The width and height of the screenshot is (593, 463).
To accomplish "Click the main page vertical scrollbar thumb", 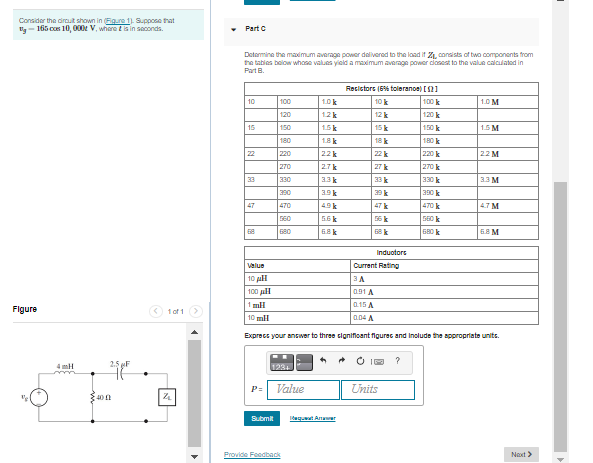I will pos(560,317).
